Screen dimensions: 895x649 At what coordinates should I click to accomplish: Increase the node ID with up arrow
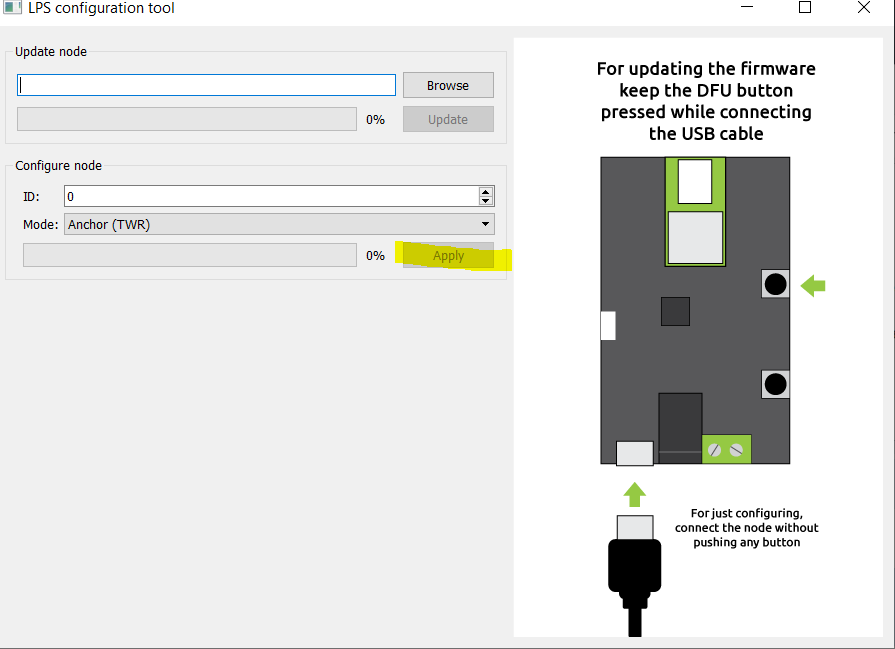[x=486, y=191]
